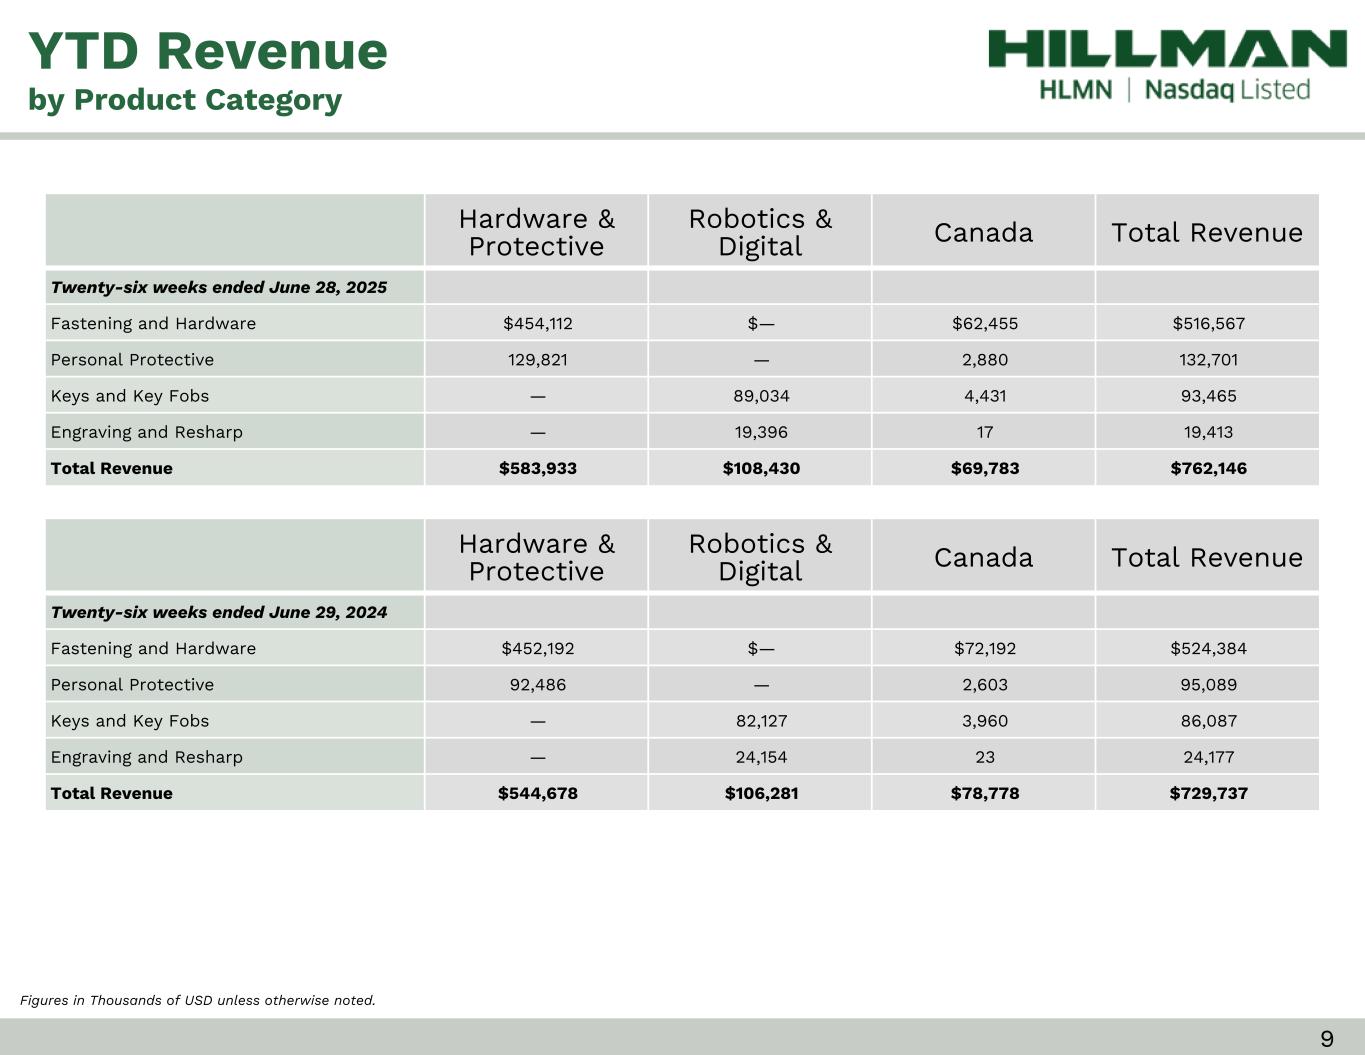Click the June 29, 2024 period heading

click(218, 612)
